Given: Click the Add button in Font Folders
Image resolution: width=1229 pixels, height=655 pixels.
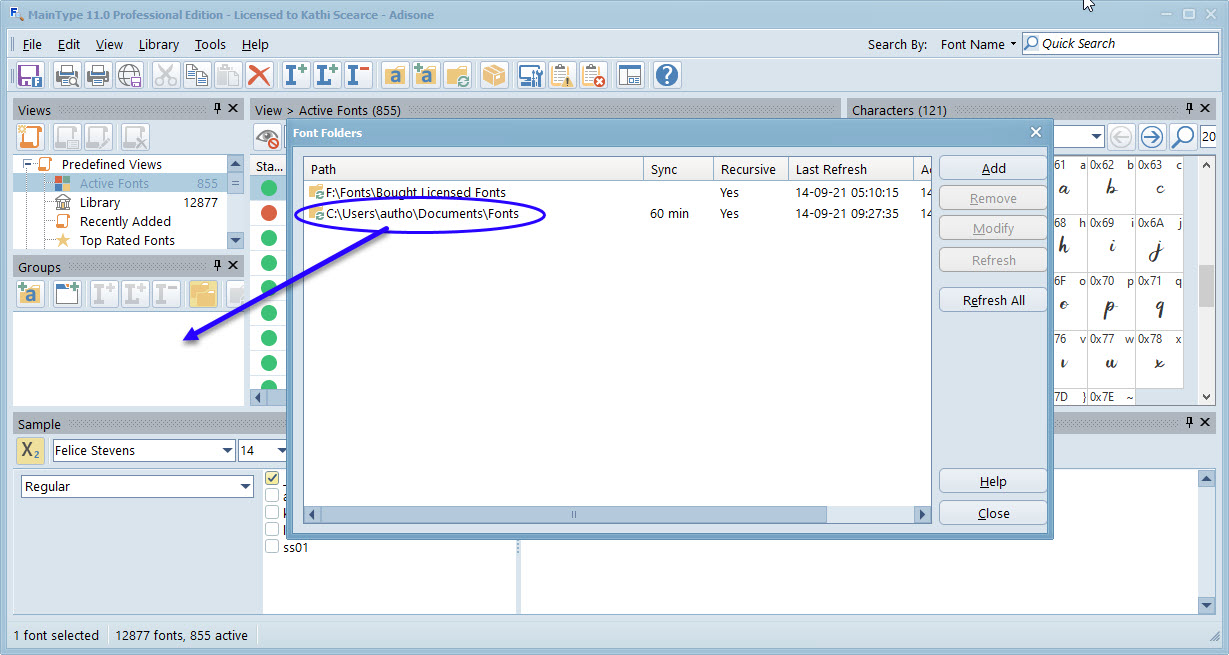Looking at the screenshot, I should coord(993,168).
